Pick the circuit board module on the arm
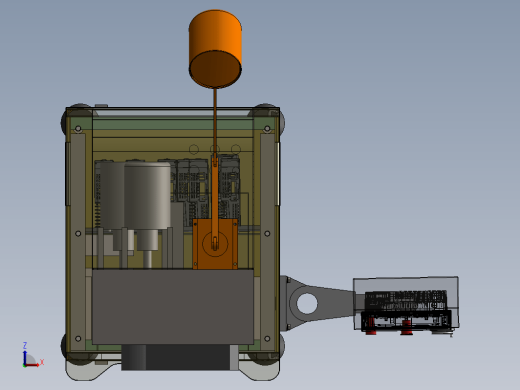 (x=406, y=311)
